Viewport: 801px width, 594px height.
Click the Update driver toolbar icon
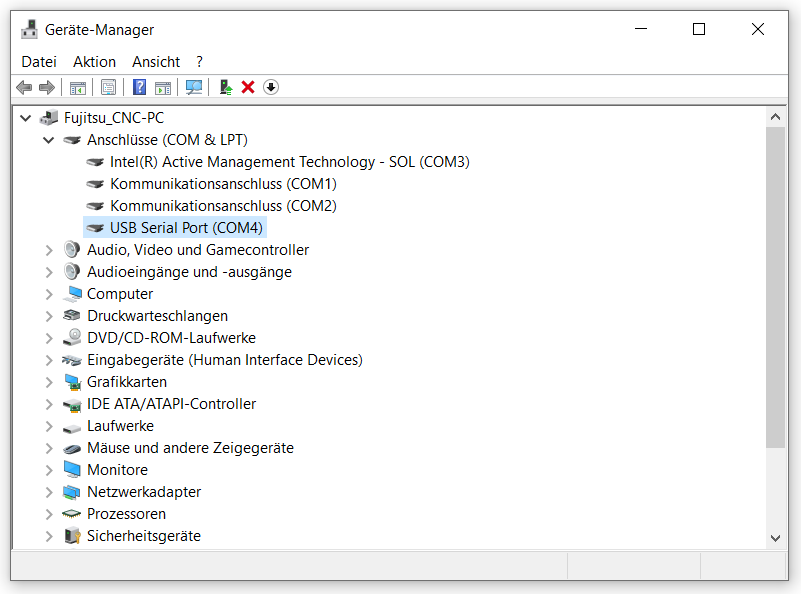tap(225, 87)
